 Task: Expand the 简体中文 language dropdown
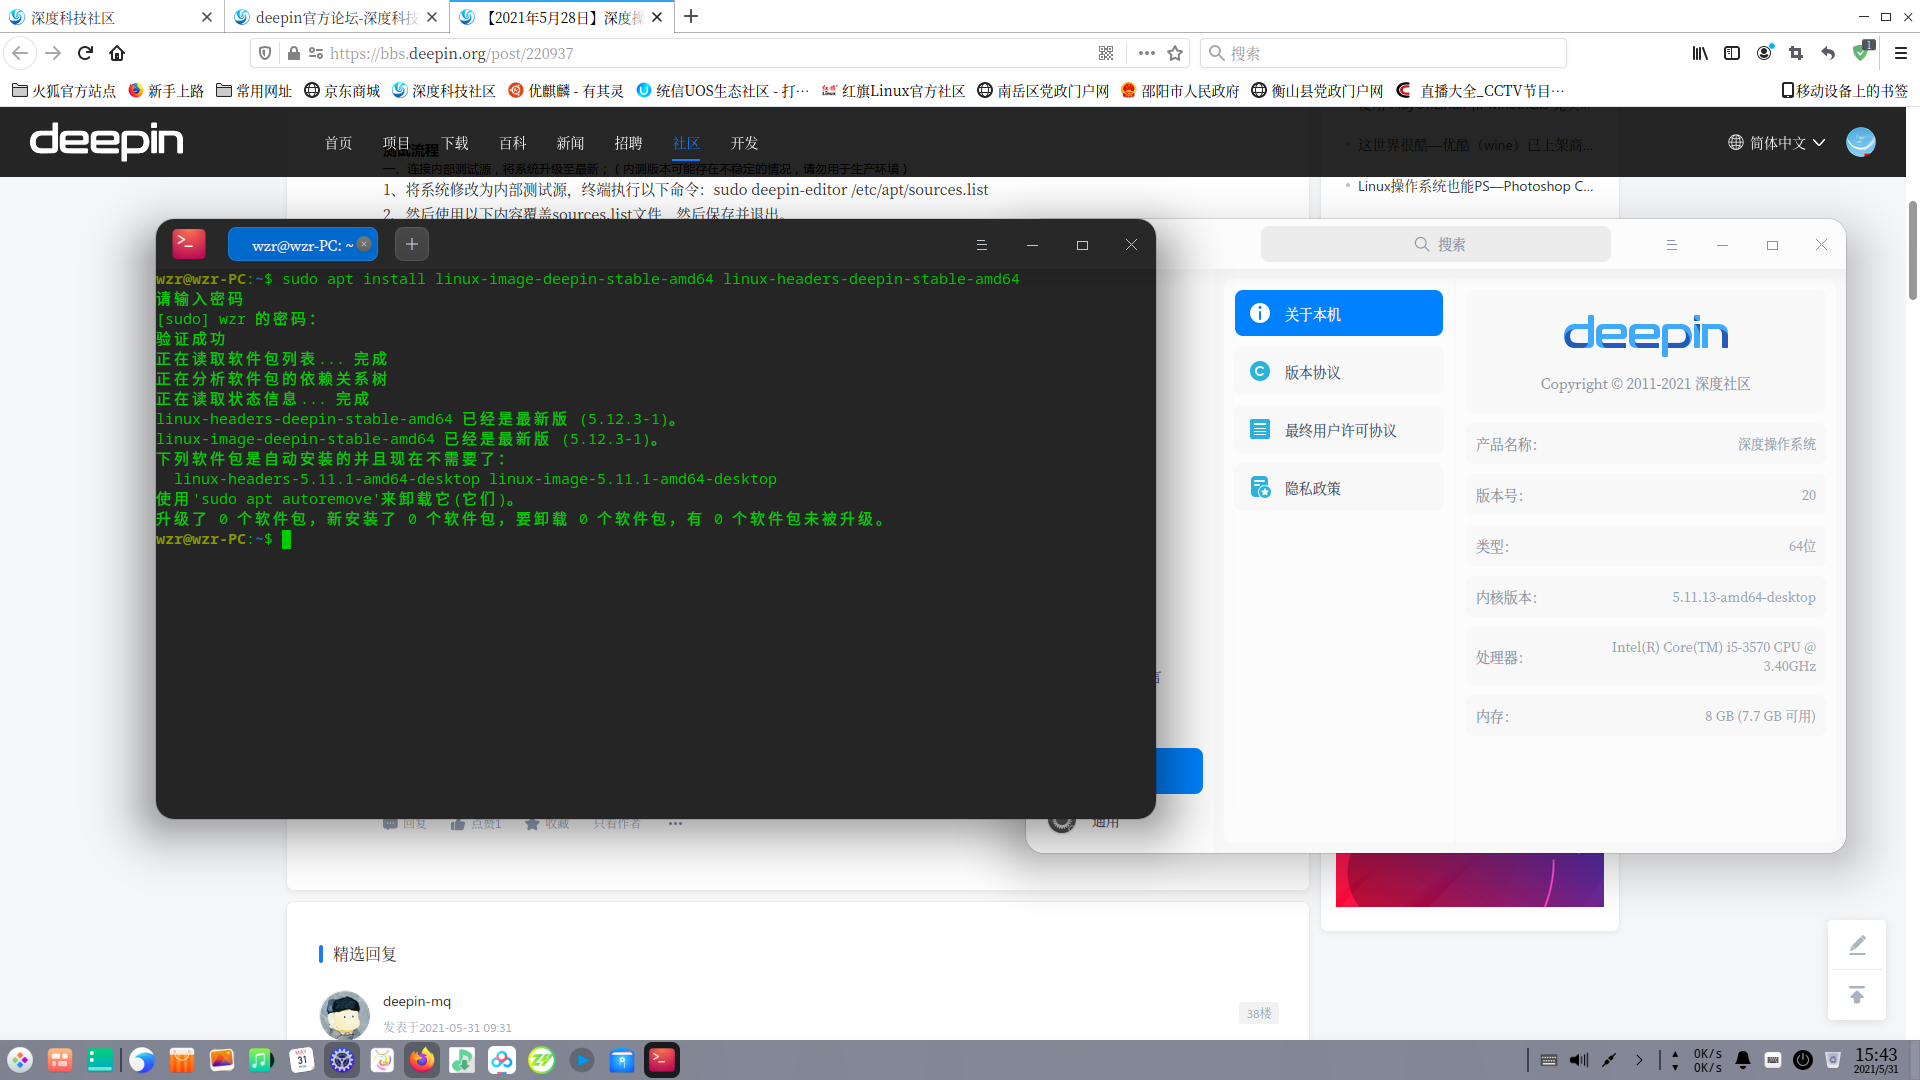click(x=1777, y=143)
